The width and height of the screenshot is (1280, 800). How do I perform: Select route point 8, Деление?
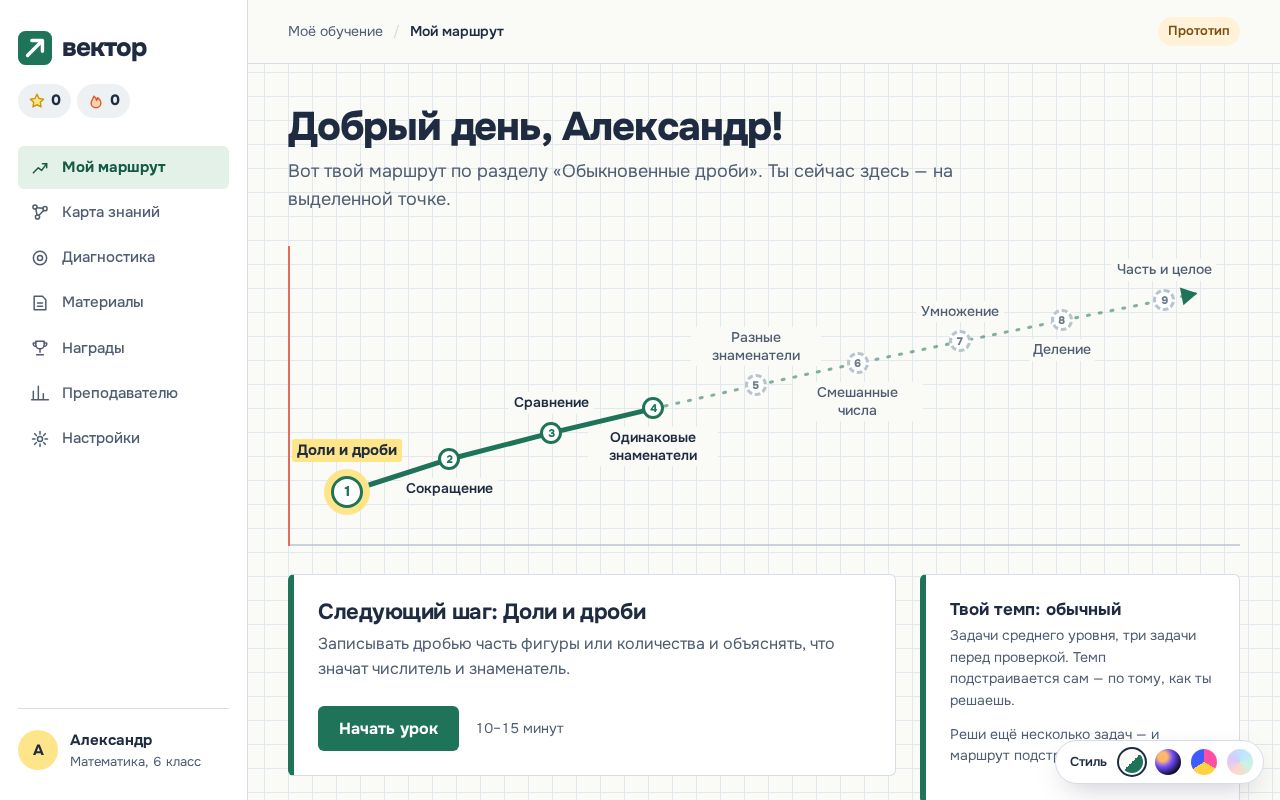tap(1062, 320)
